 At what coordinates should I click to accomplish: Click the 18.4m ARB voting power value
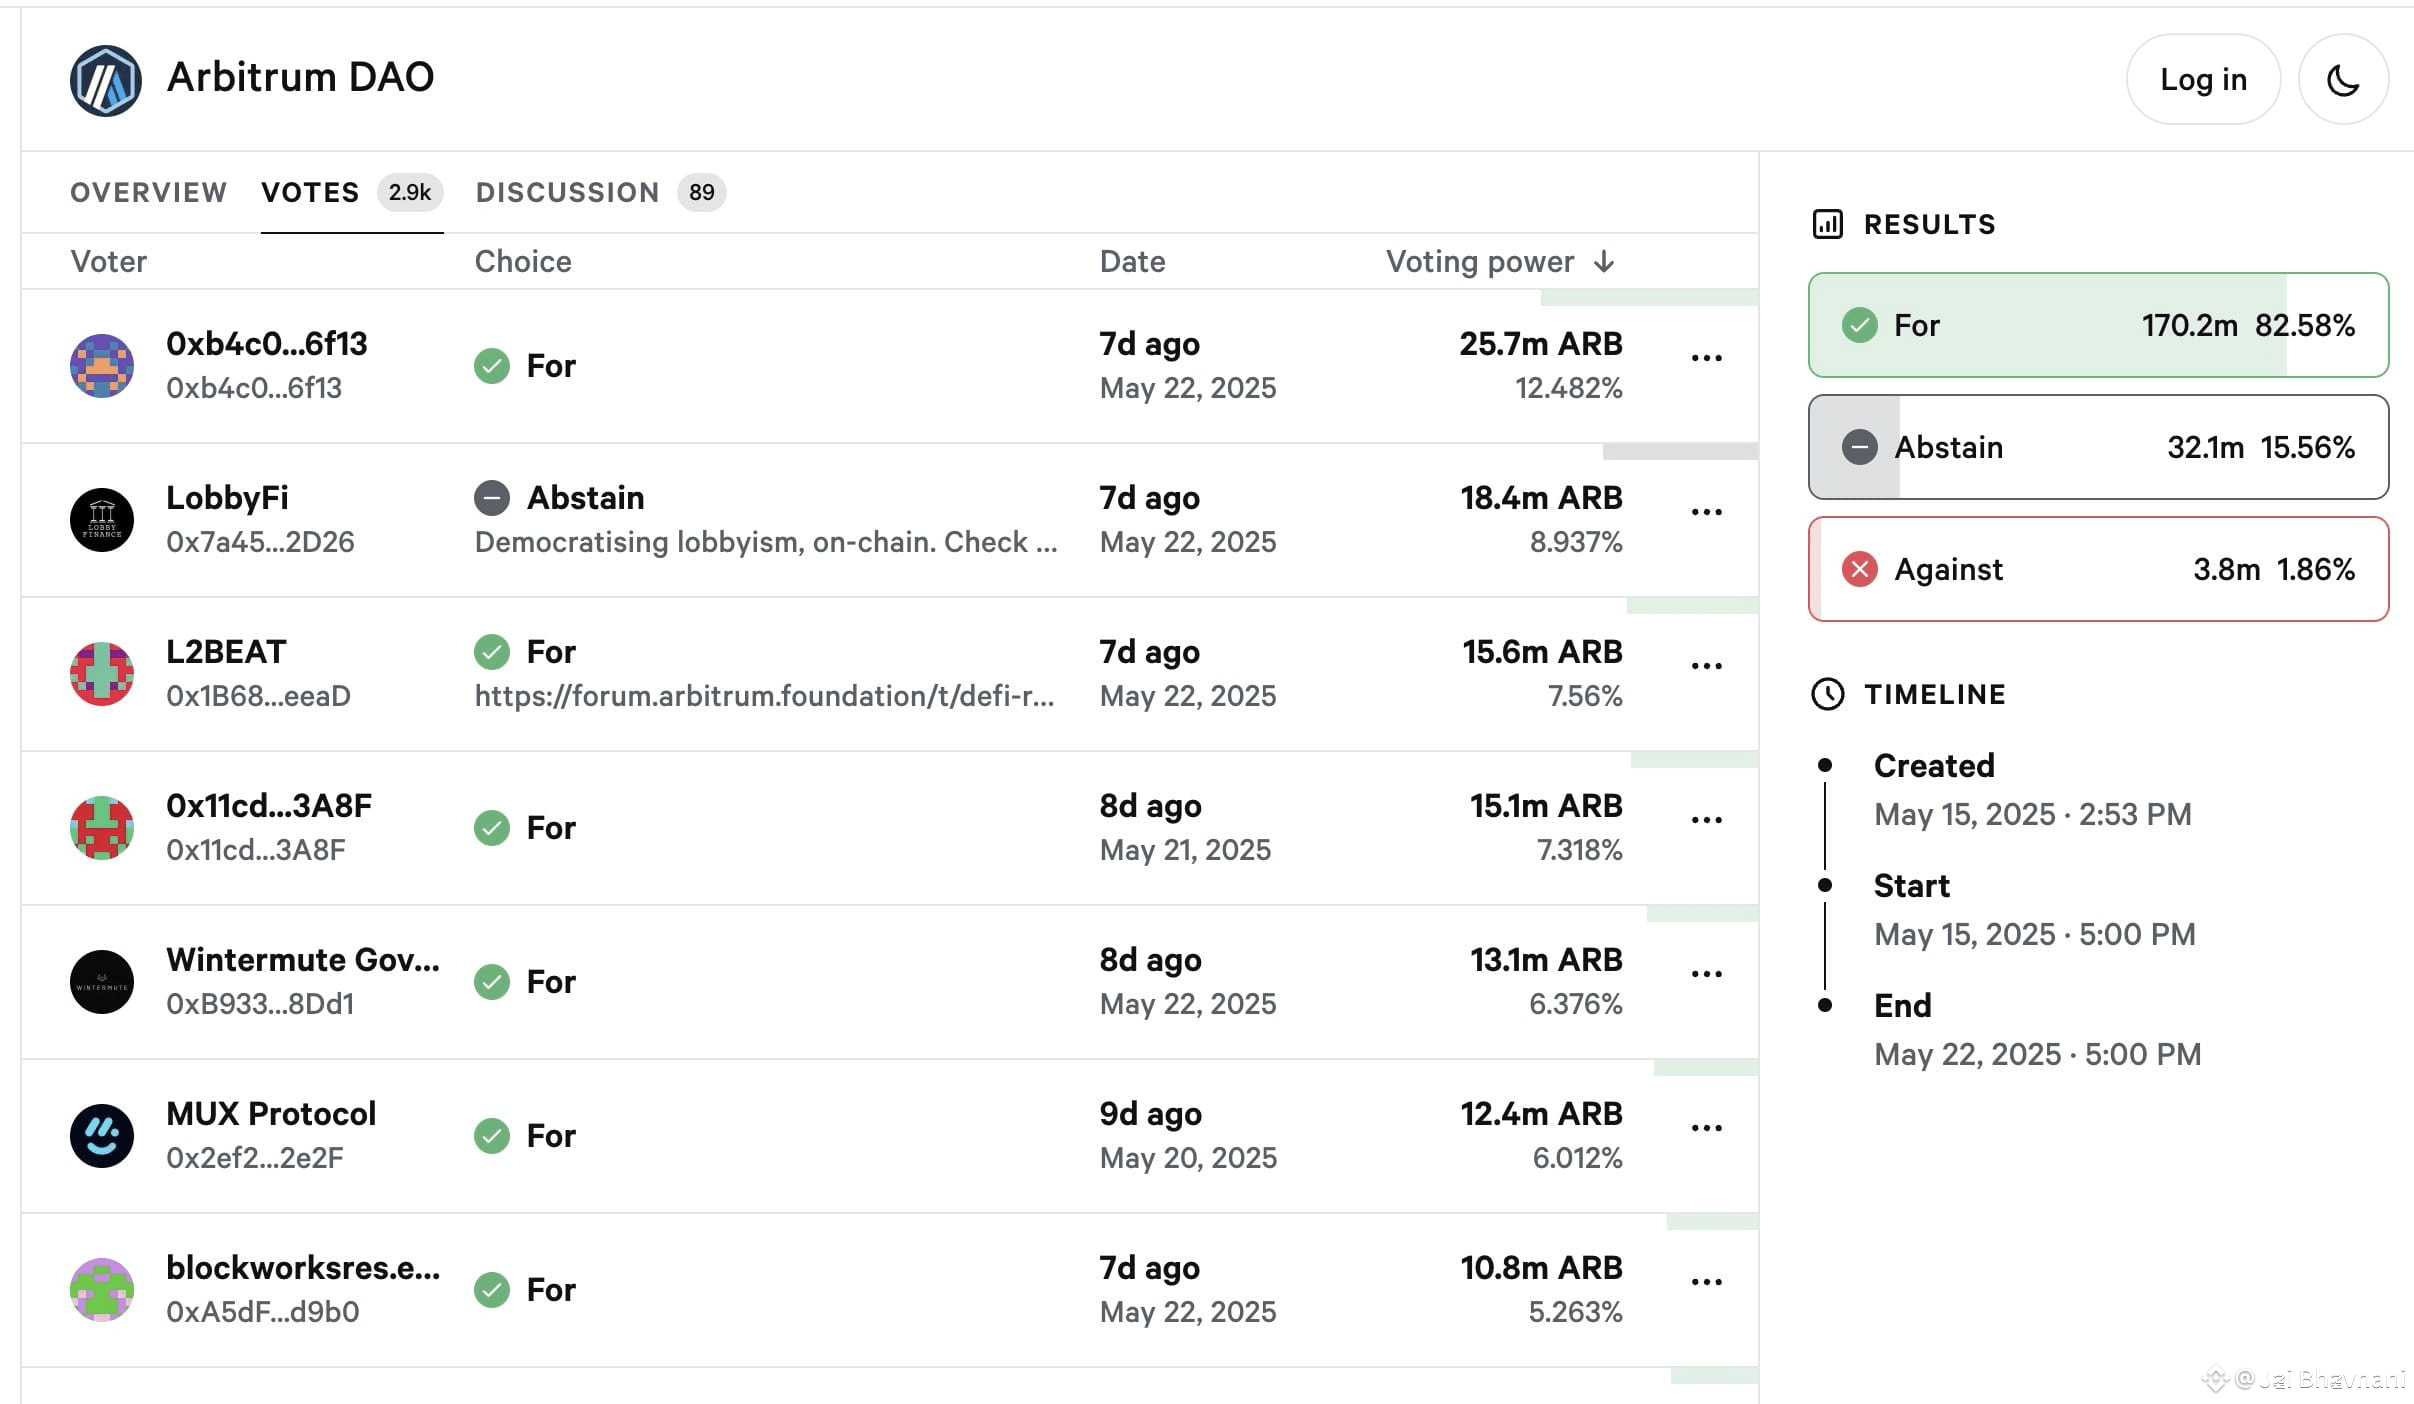point(1541,498)
